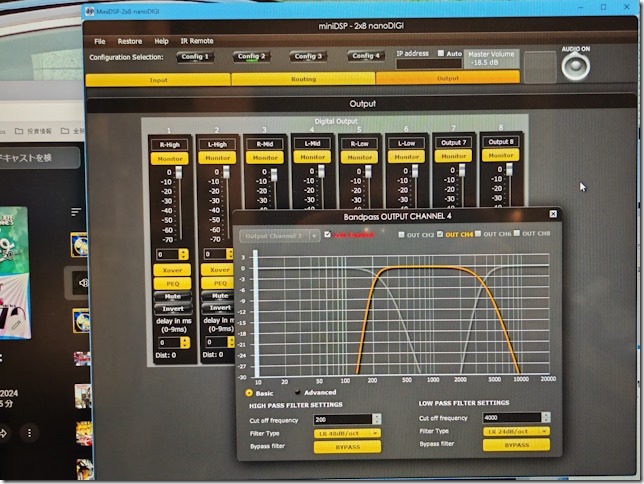
Task: Open PEQ for R-High channel
Action: (172, 283)
